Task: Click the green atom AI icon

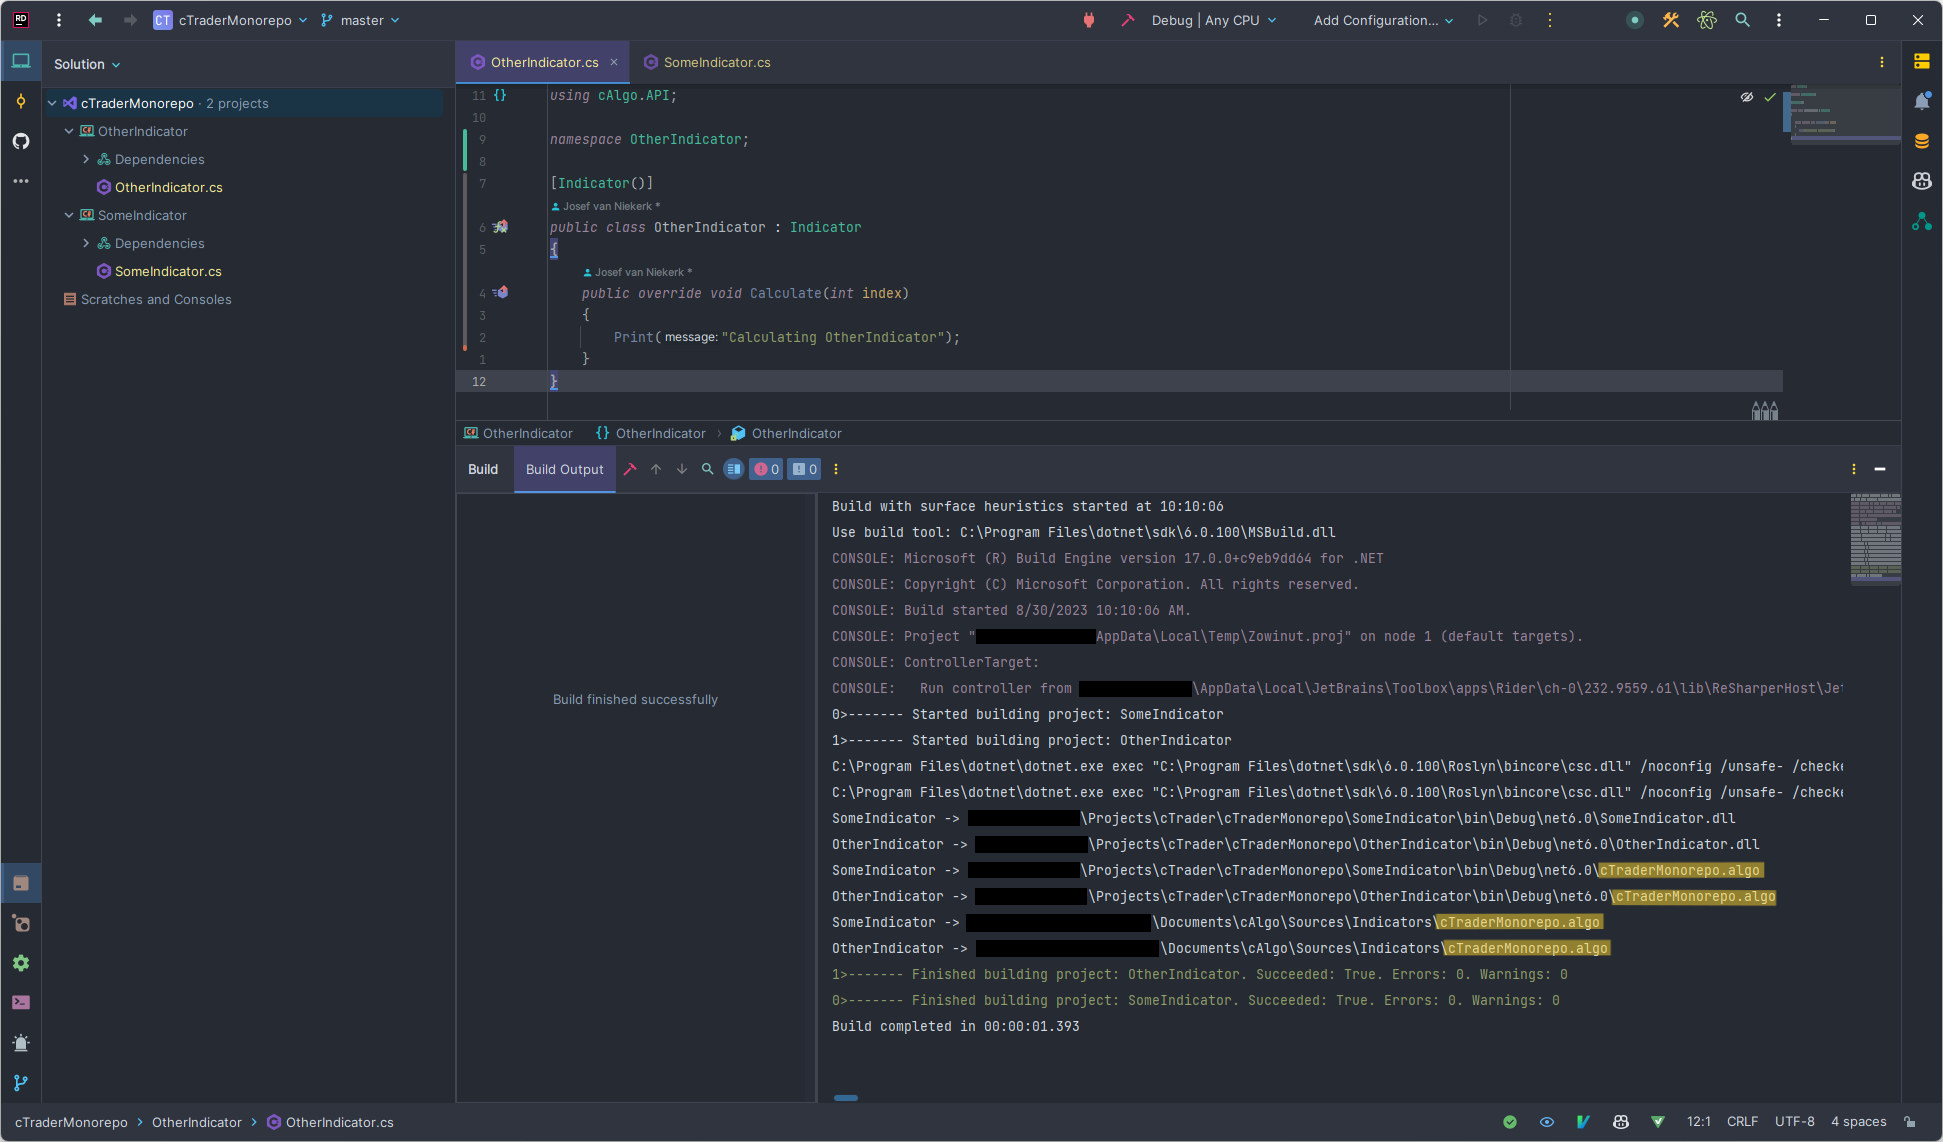Action: 1707,20
